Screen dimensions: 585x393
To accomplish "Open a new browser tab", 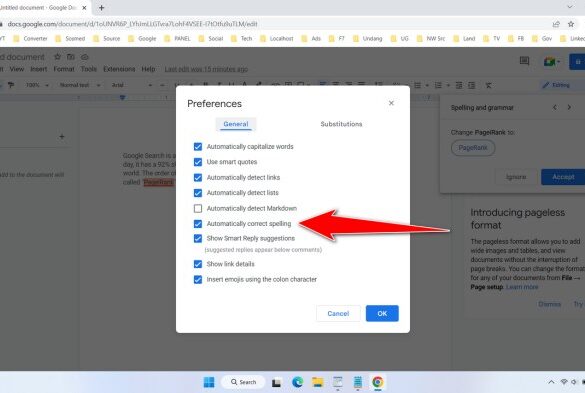I will coord(101,7).
